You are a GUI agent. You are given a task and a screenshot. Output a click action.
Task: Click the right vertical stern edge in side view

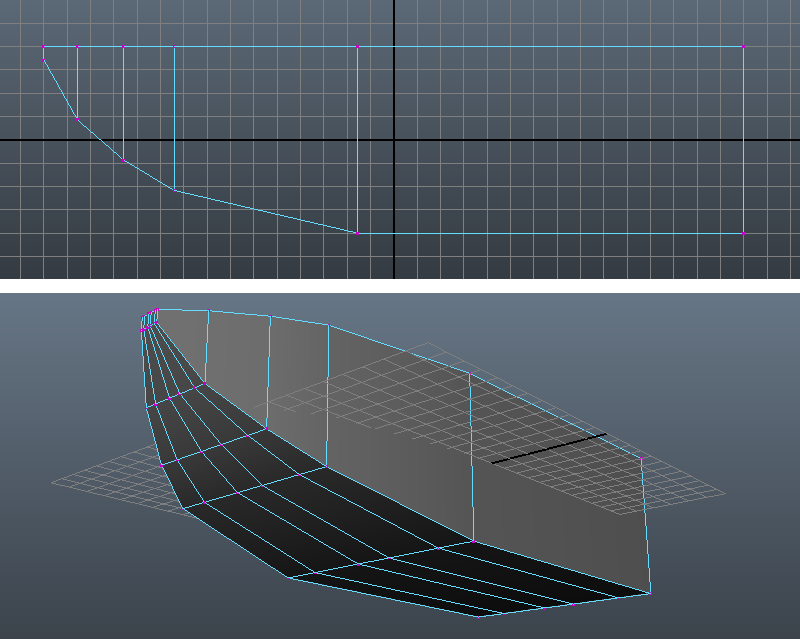pyautogui.click(x=743, y=140)
